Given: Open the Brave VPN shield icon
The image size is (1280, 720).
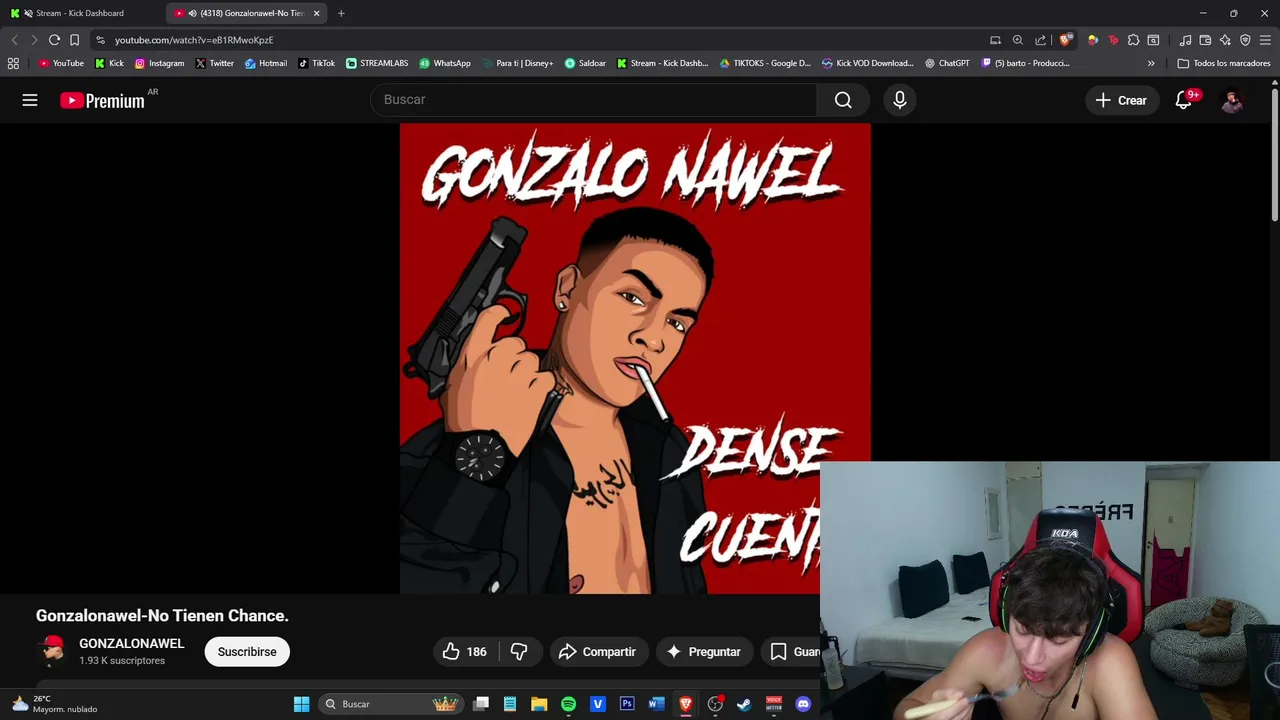Looking at the screenshot, I should (1245, 40).
